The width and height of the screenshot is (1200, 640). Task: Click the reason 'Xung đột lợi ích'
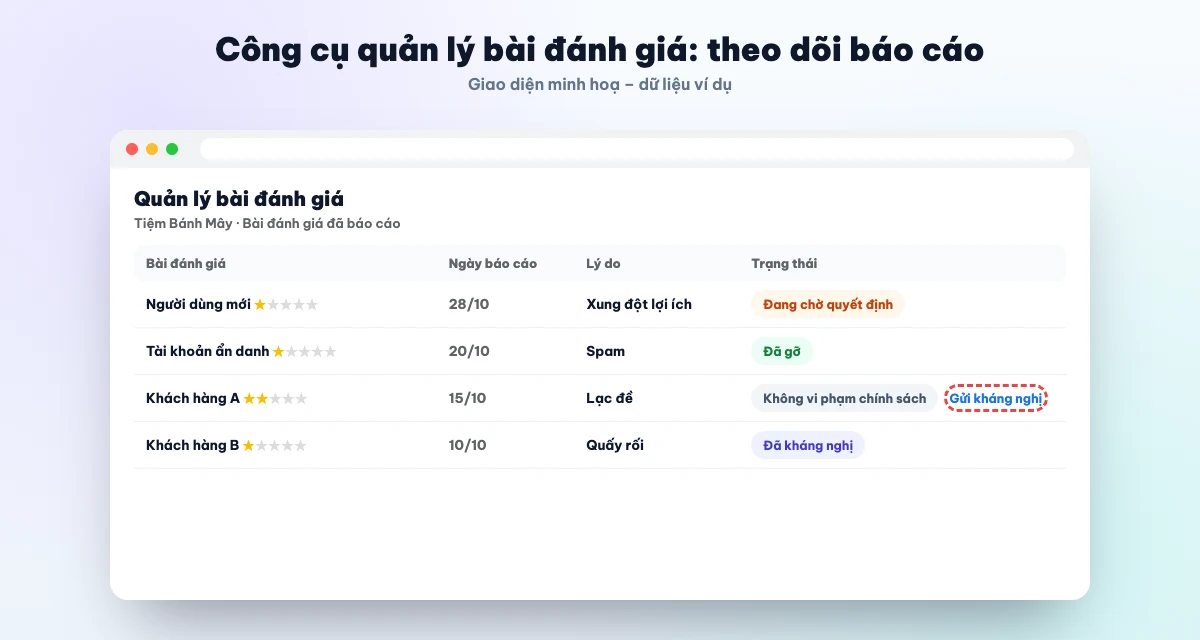tap(639, 304)
